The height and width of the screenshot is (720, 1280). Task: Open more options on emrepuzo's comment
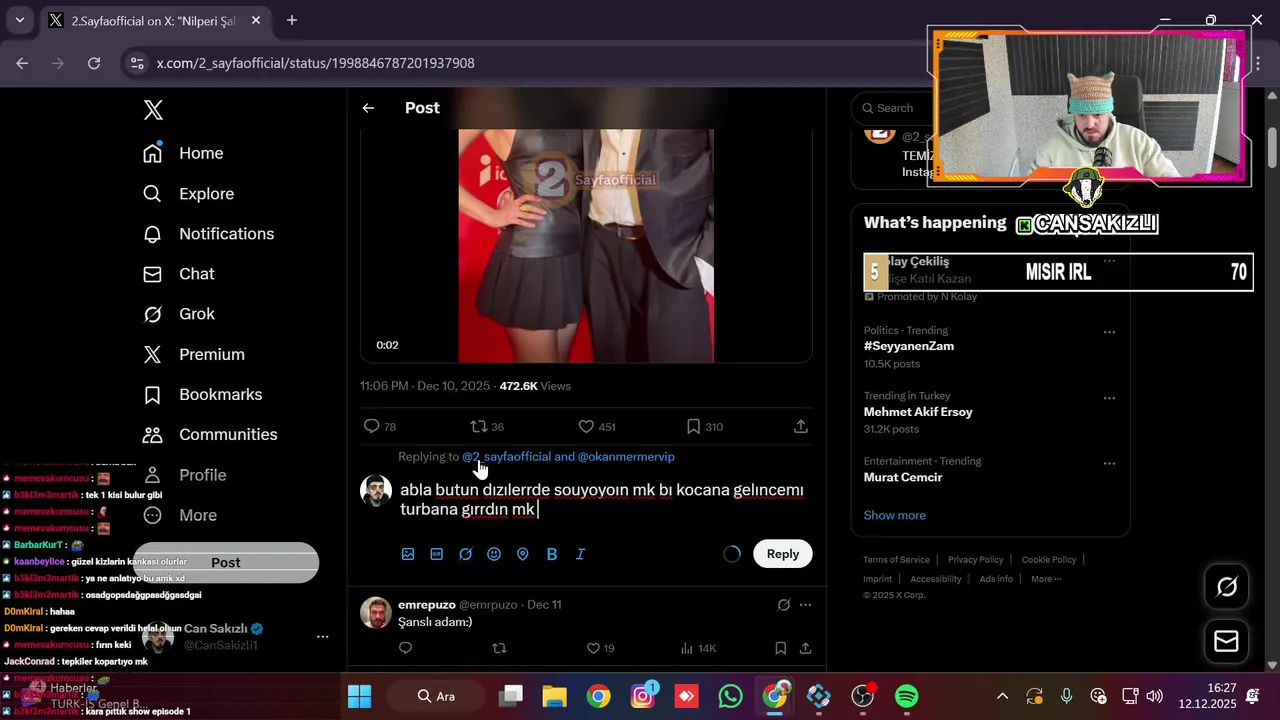click(806, 605)
